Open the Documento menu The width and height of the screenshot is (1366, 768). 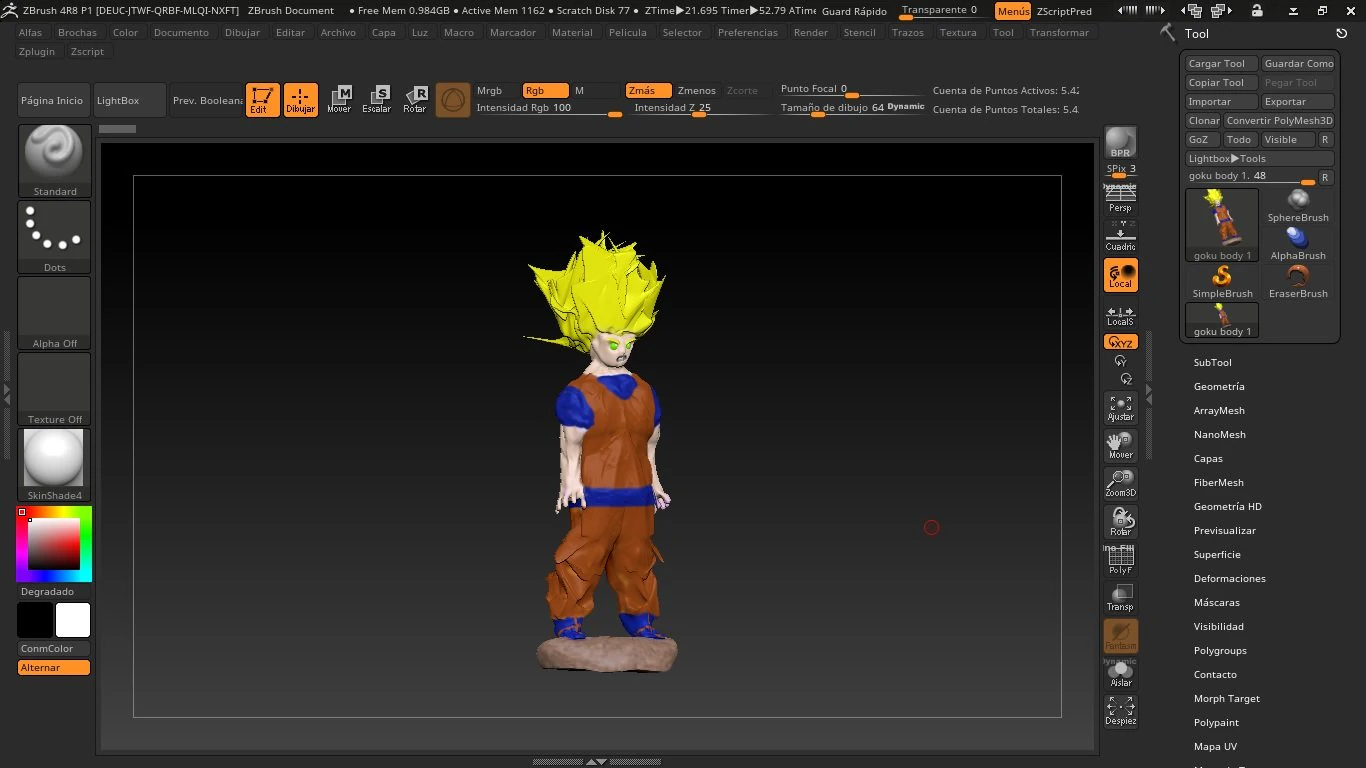click(x=181, y=32)
